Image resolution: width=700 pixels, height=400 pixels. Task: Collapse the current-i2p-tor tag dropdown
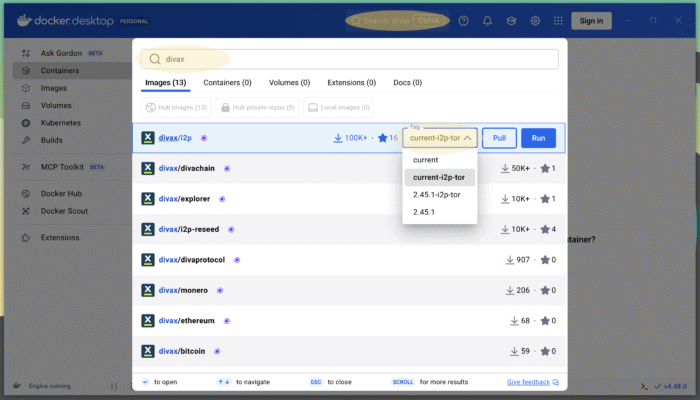pyautogui.click(x=440, y=138)
